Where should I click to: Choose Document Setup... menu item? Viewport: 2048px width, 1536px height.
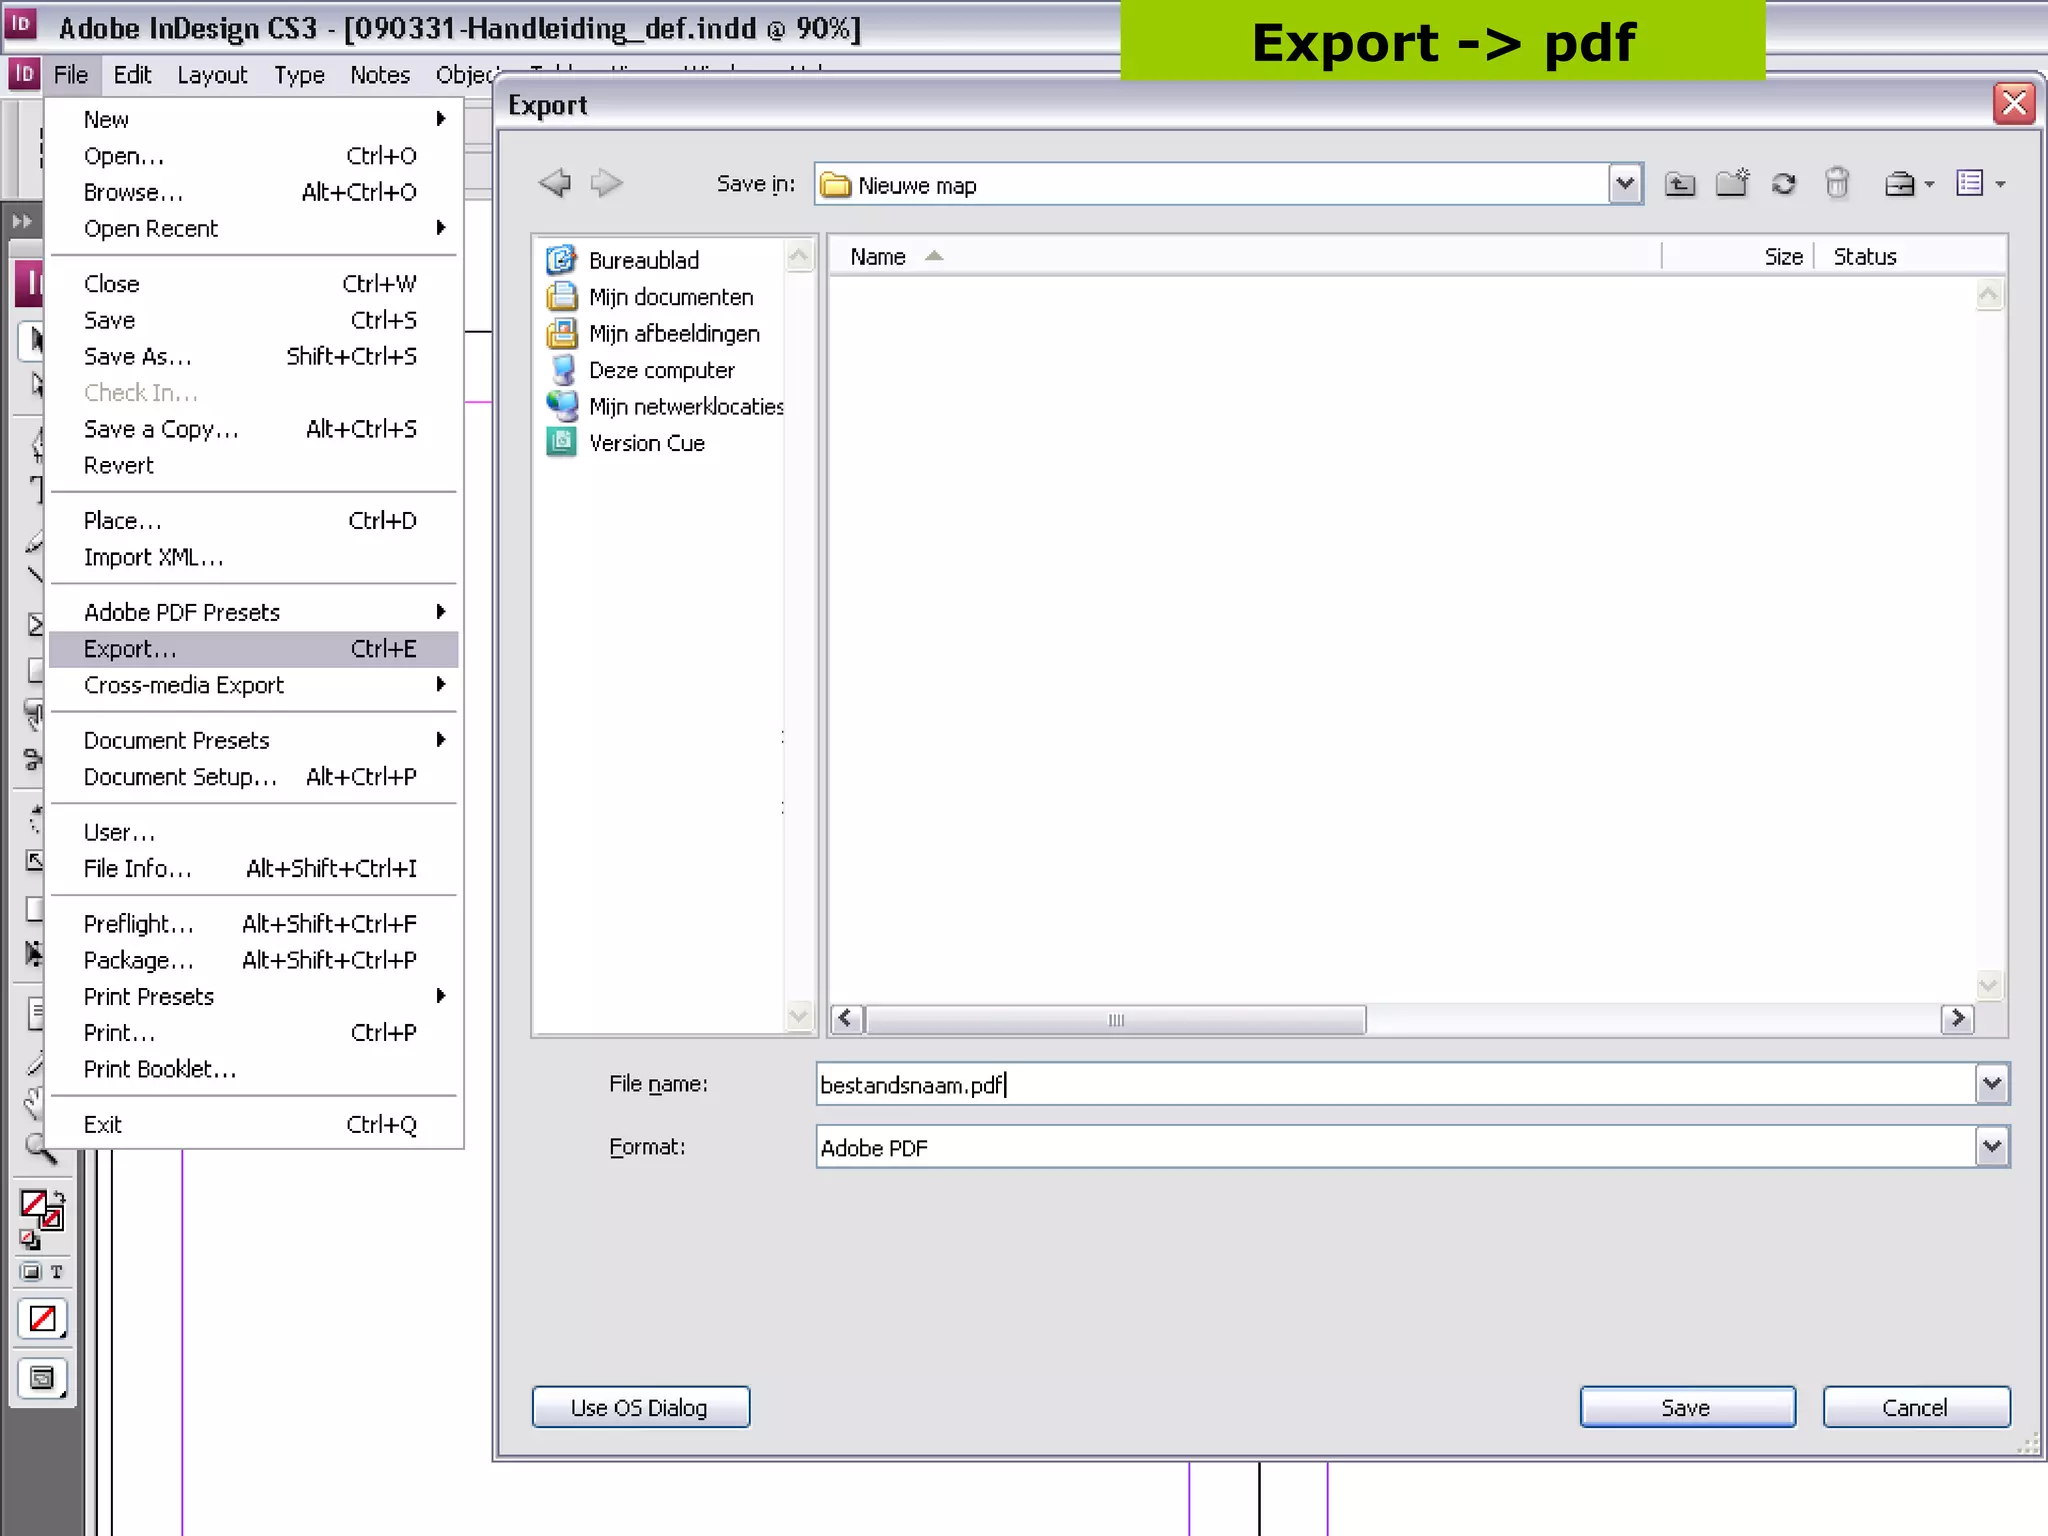click(x=254, y=777)
